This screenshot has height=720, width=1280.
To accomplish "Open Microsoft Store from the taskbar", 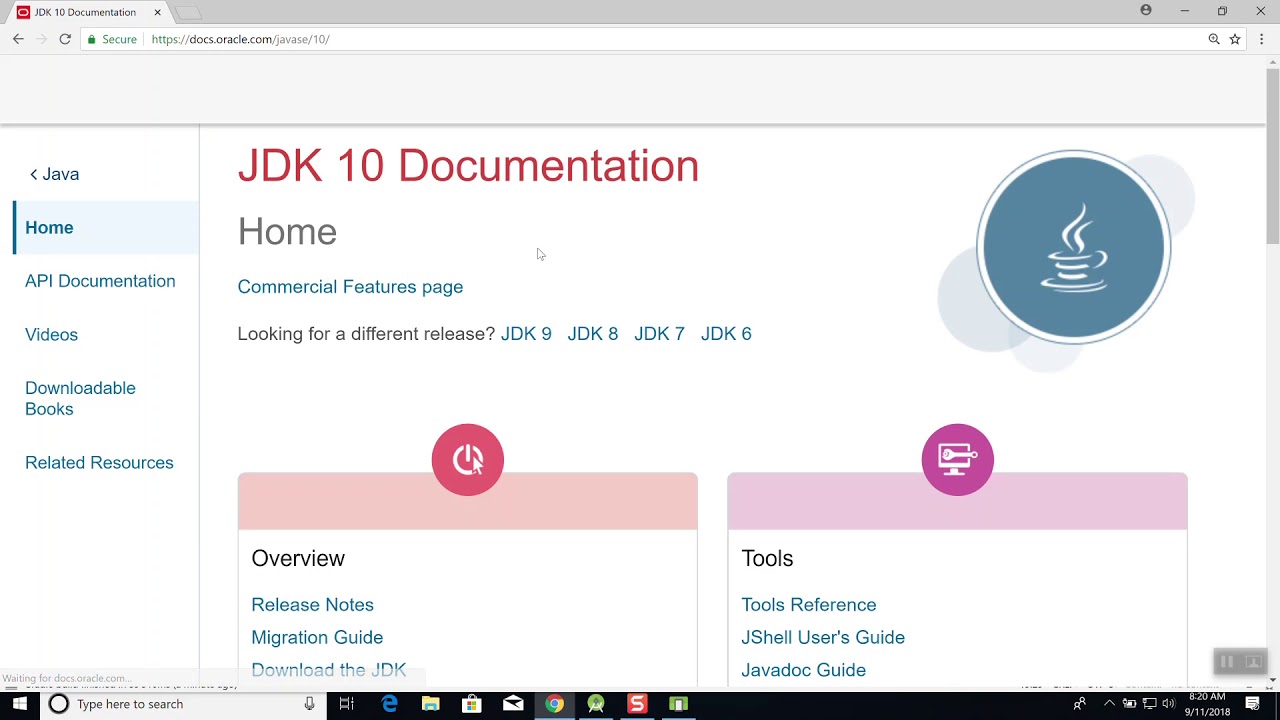I will click(472, 704).
